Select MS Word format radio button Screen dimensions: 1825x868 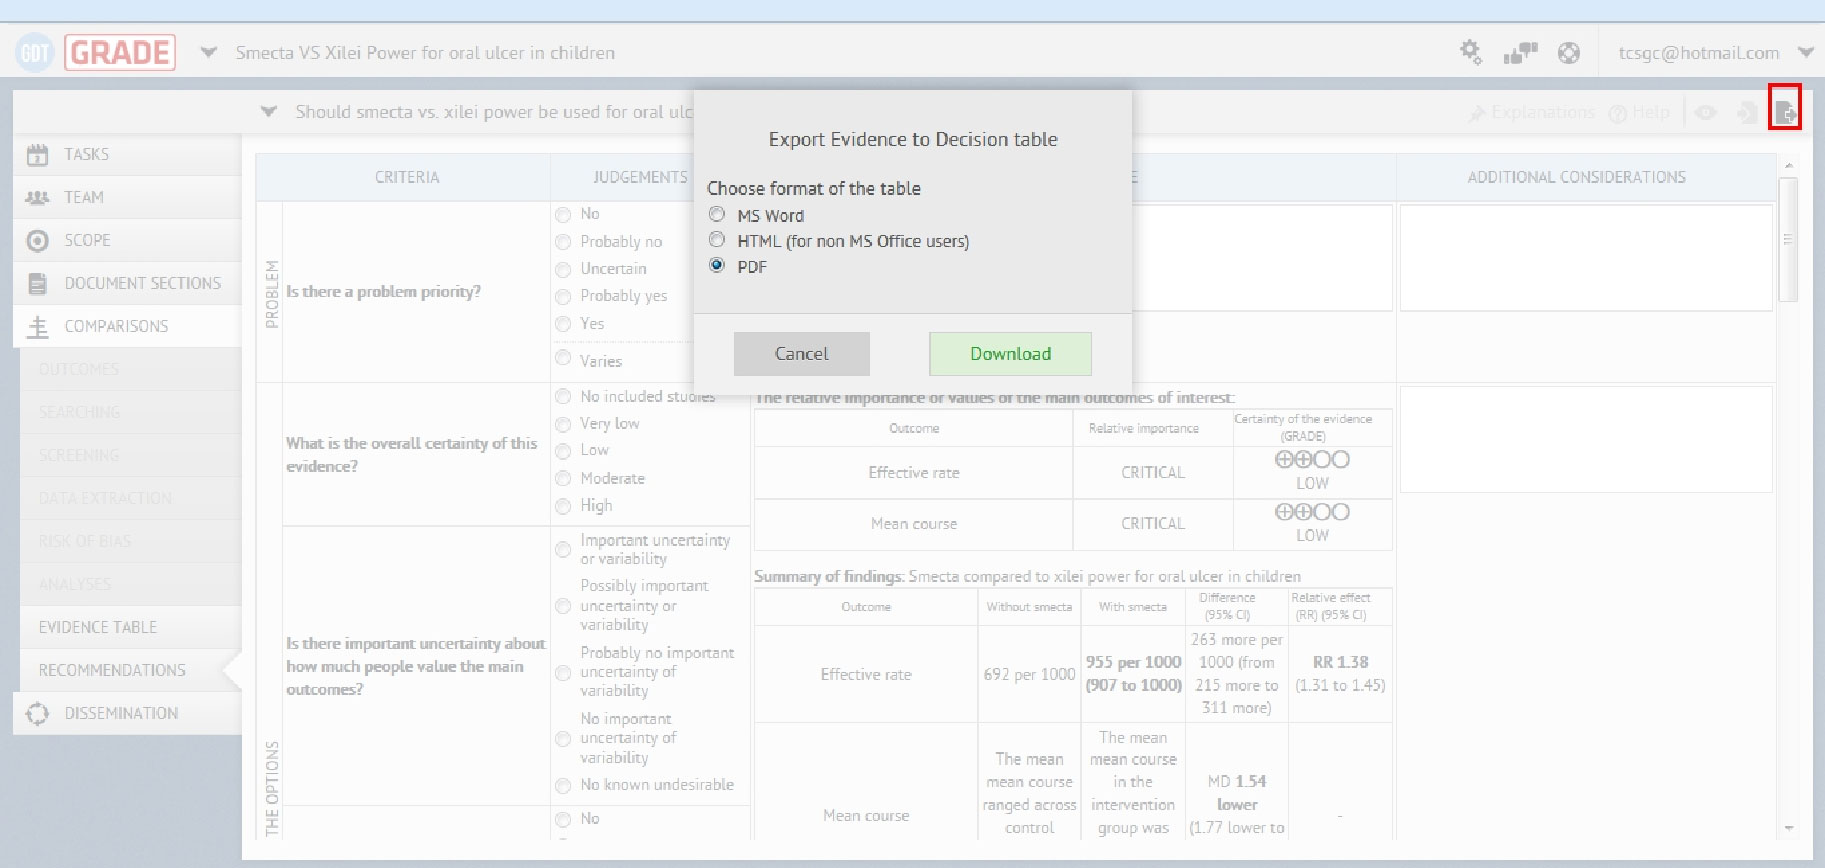[x=716, y=214]
